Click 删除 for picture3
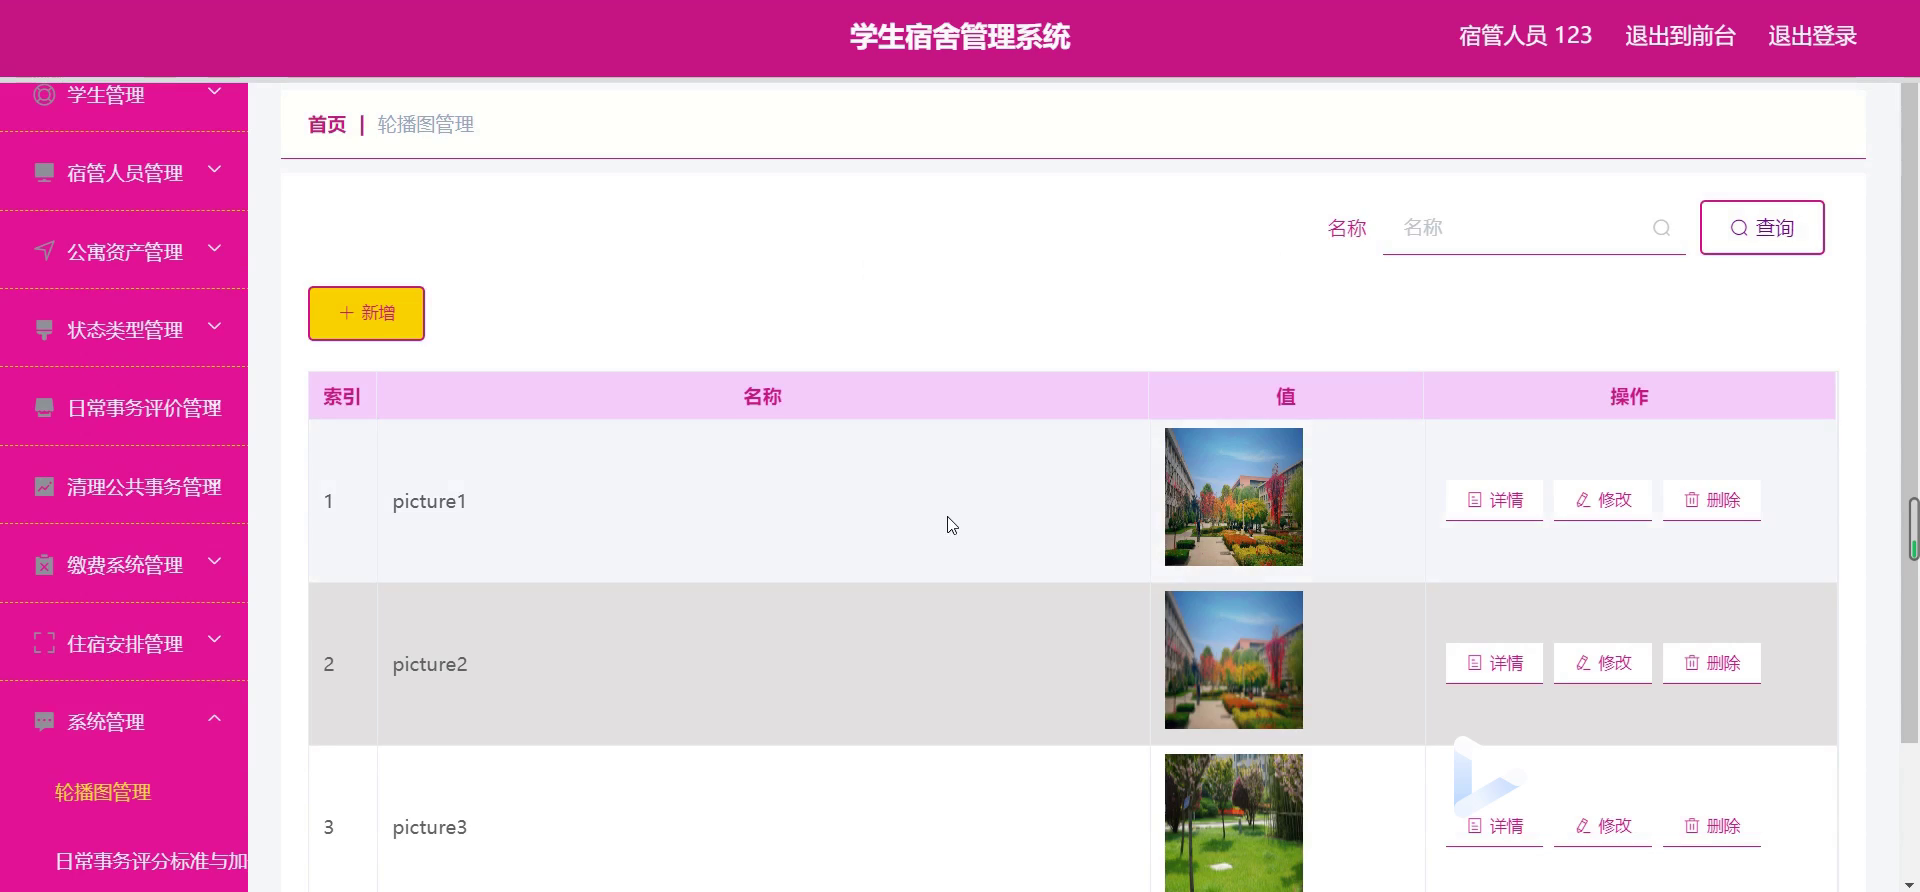This screenshot has height=892, width=1920. [1712, 826]
